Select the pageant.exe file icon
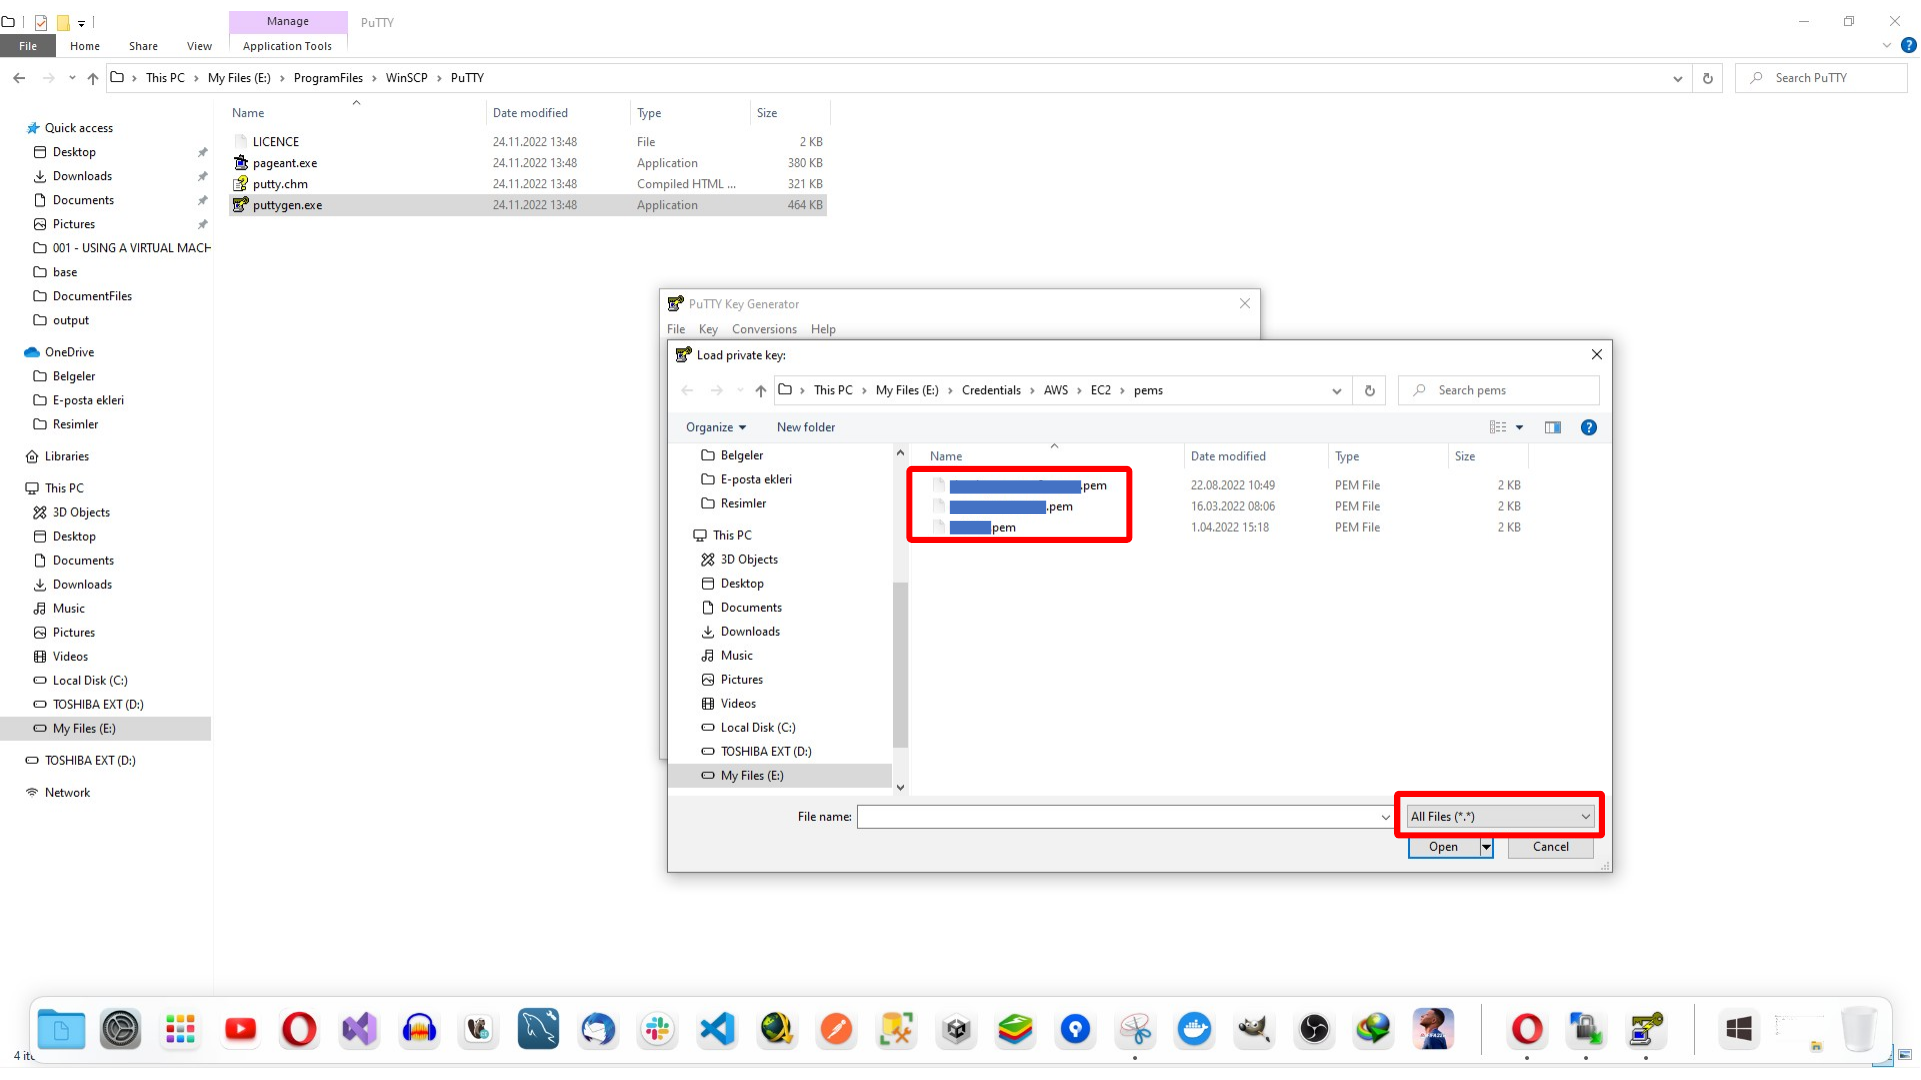 click(240, 163)
